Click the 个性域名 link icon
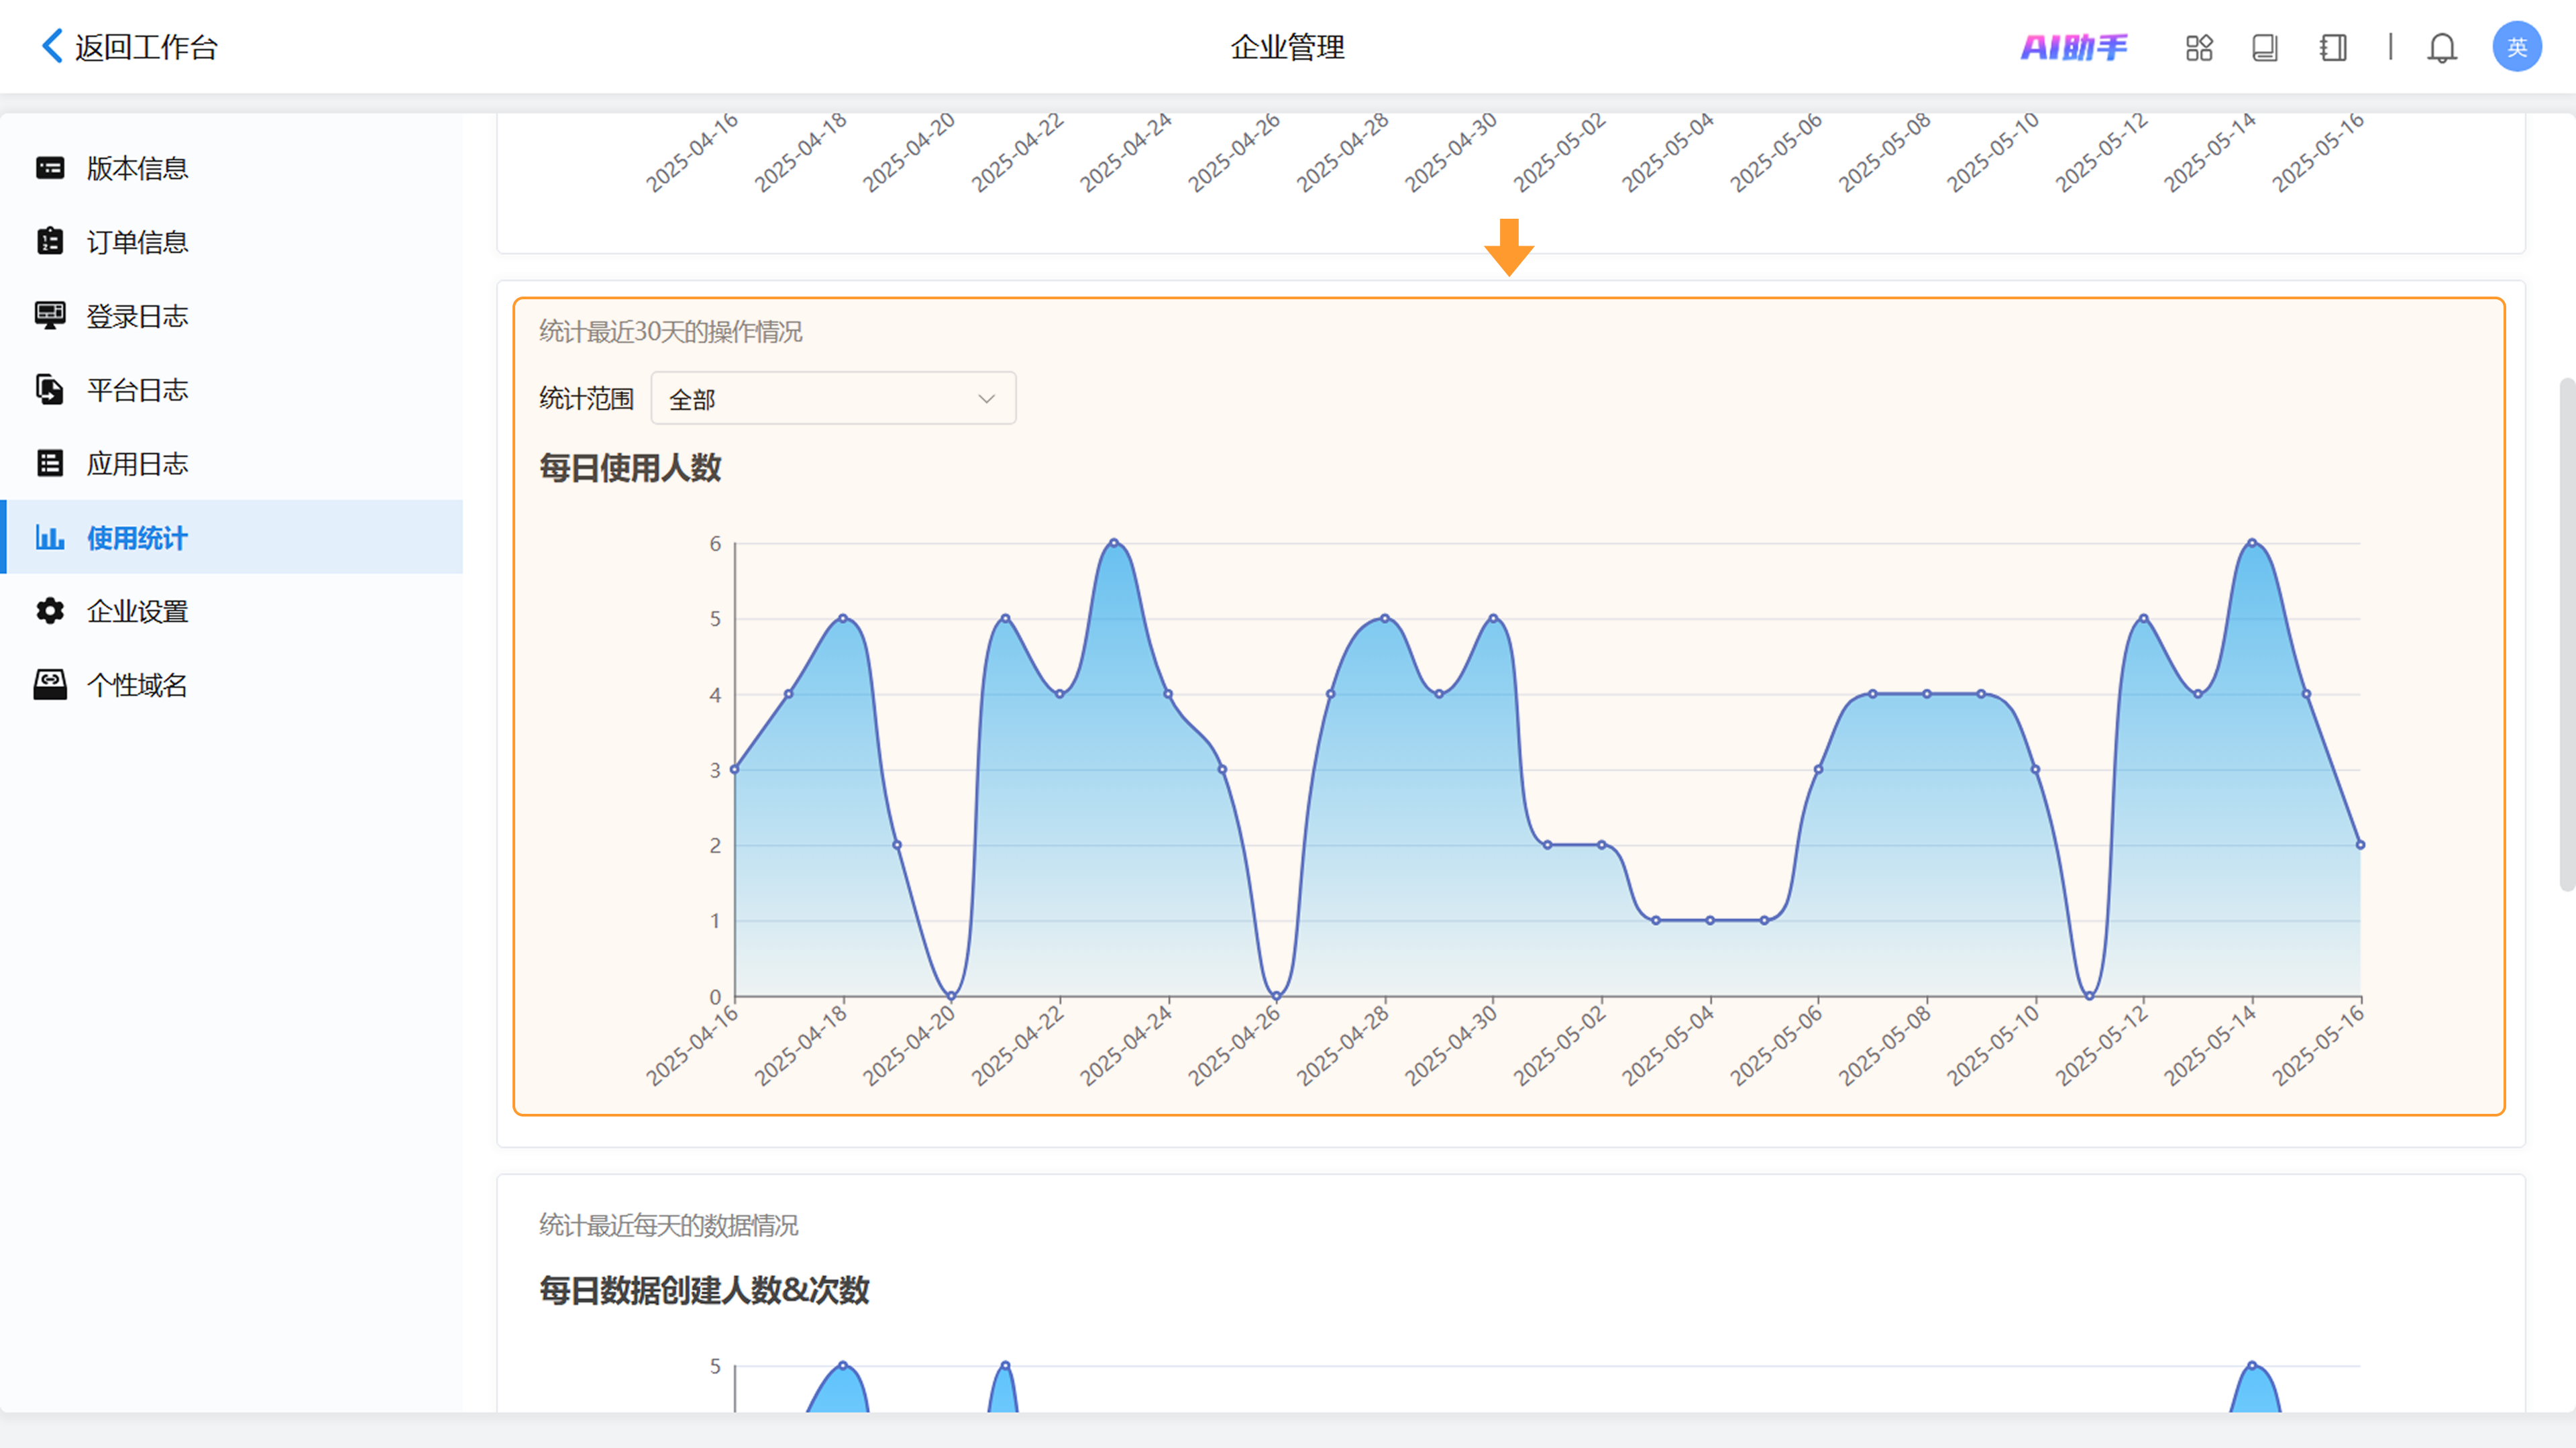The image size is (2576, 1448). tap(50, 685)
